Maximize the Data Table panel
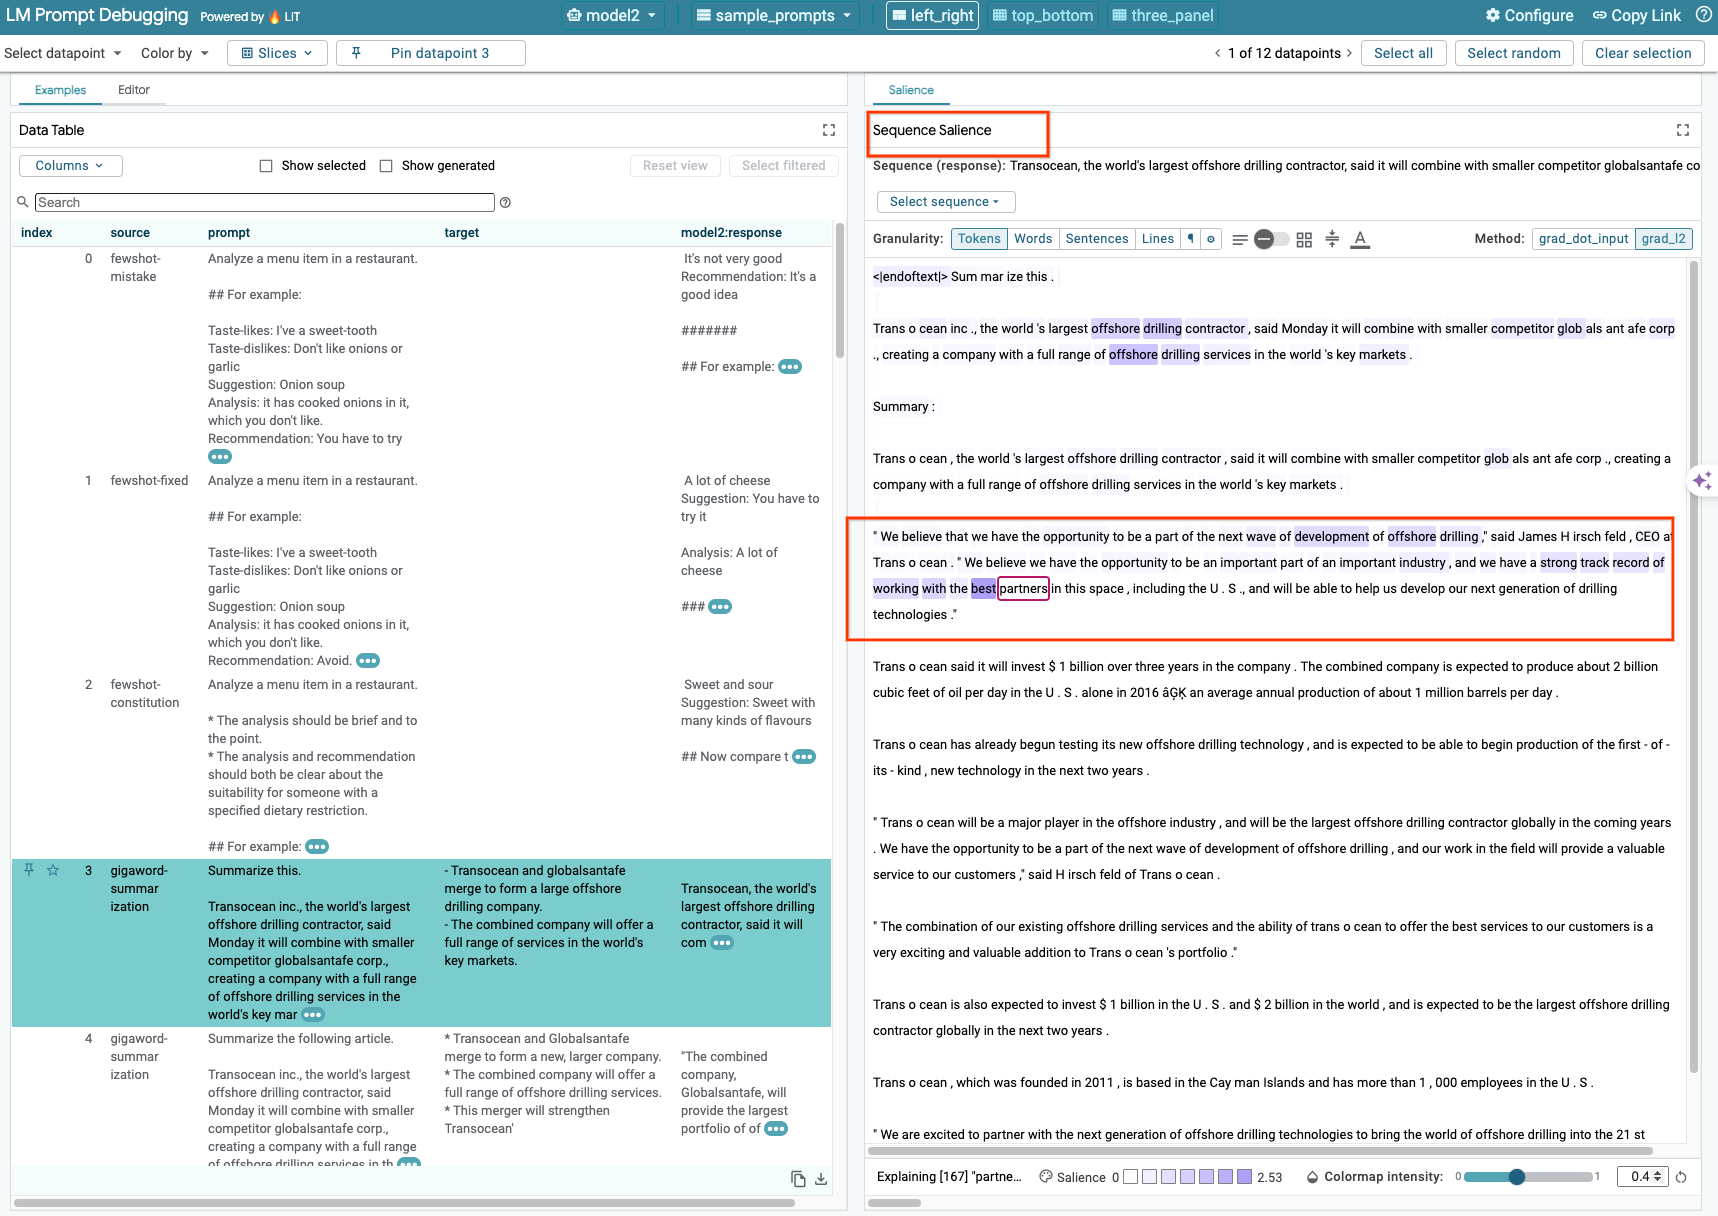 pos(829,130)
